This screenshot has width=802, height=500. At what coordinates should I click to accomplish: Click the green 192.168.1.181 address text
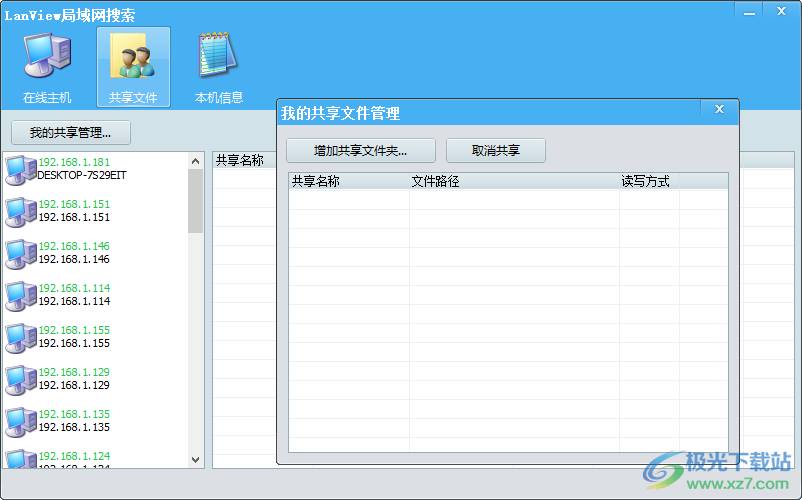(x=74, y=162)
